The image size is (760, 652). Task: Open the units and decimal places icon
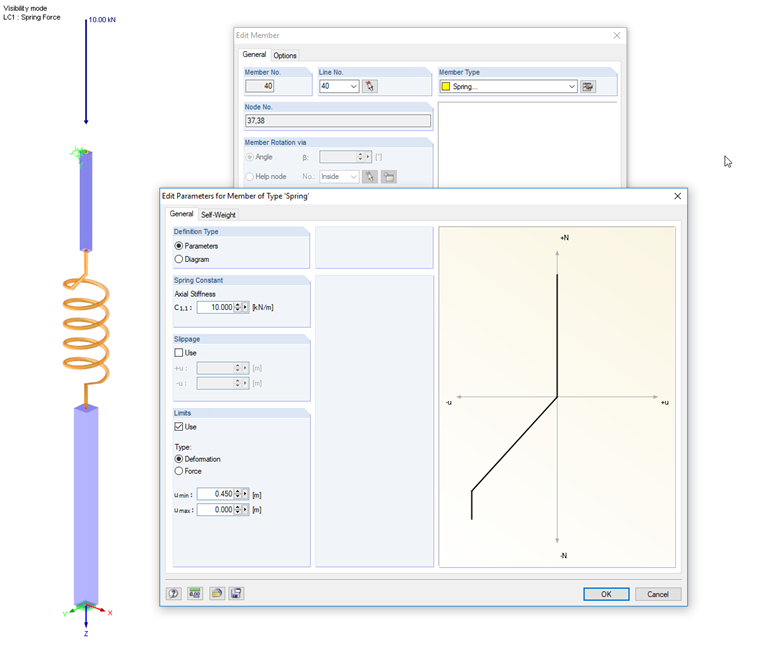pyautogui.click(x=195, y=593)
